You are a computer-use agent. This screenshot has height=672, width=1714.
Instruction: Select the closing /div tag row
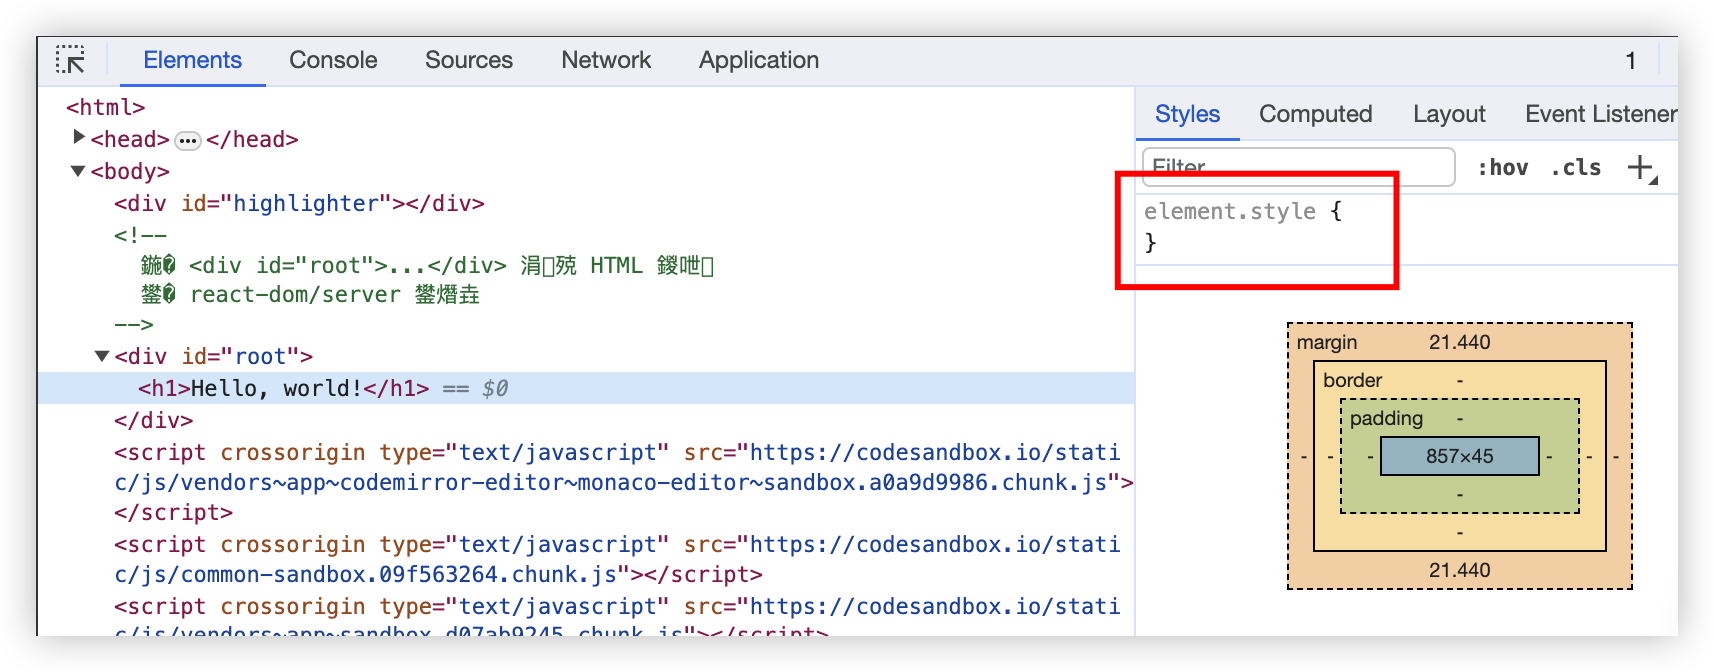[153, 420]
